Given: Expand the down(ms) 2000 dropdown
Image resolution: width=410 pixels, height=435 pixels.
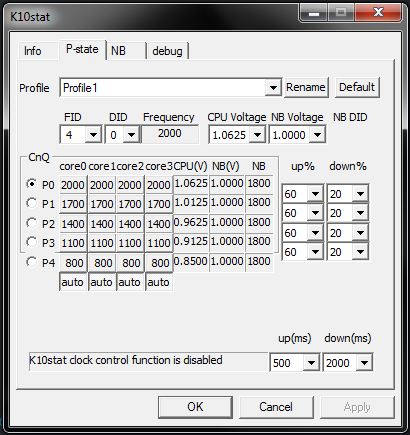Looking at the screenshot, I should click(x=364, y=362).
